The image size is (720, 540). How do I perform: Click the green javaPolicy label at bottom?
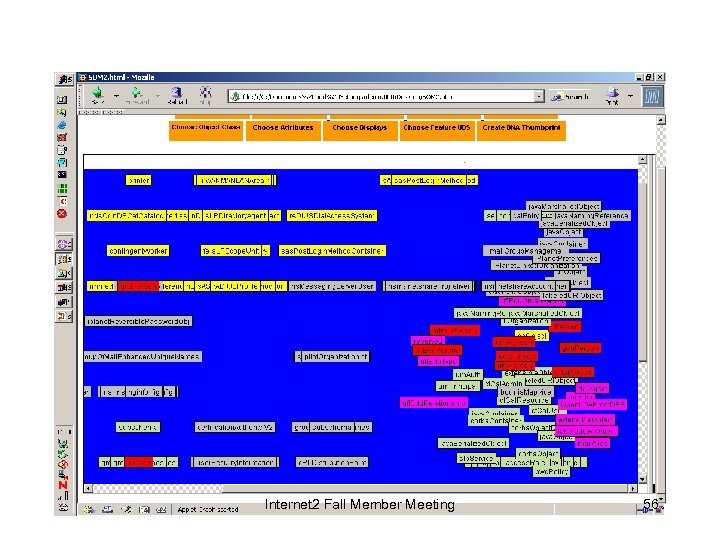pos(551,472)
